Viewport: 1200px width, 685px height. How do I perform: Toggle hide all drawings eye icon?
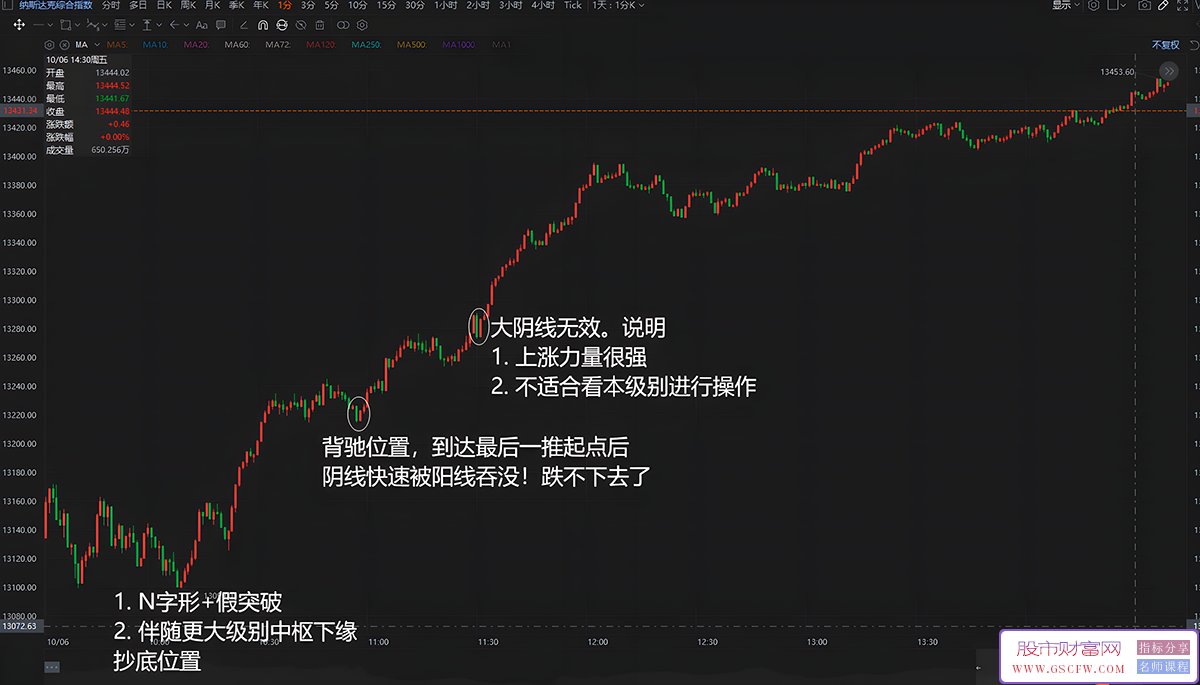tap(300, 24)
